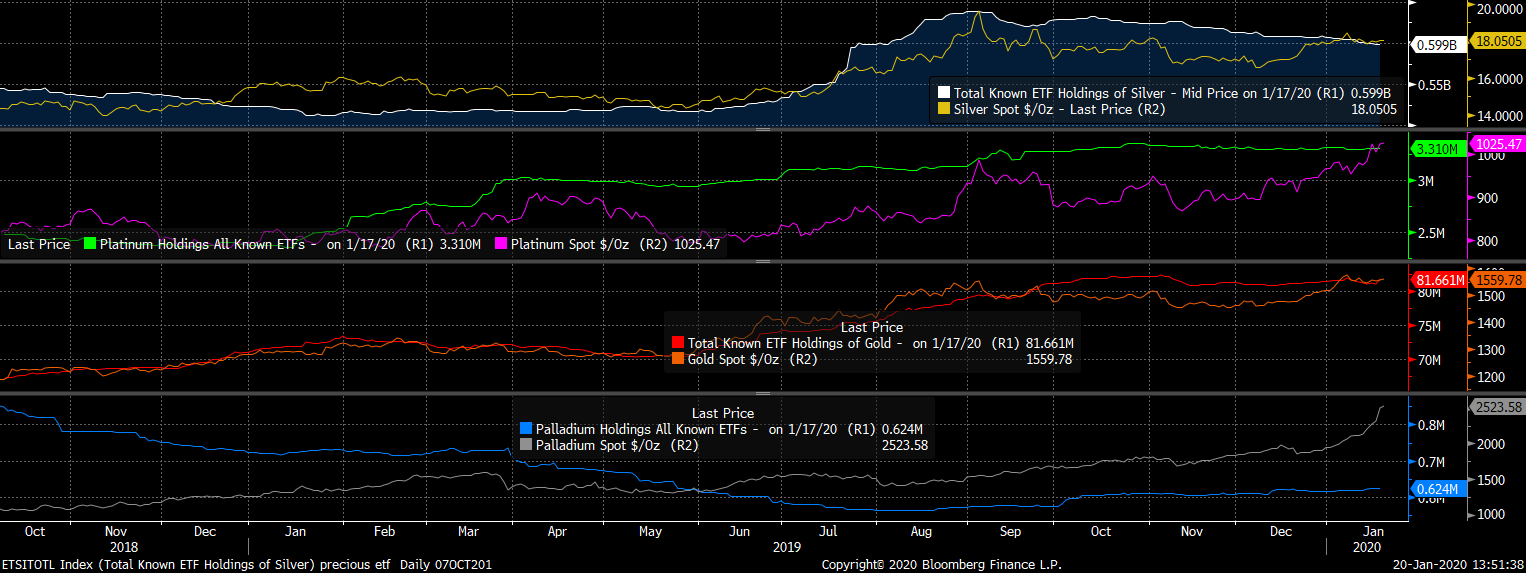Select the green Platinum Holdings legend swatch
This screenshot has width=1526, height=573.
[x=90, y=243]
